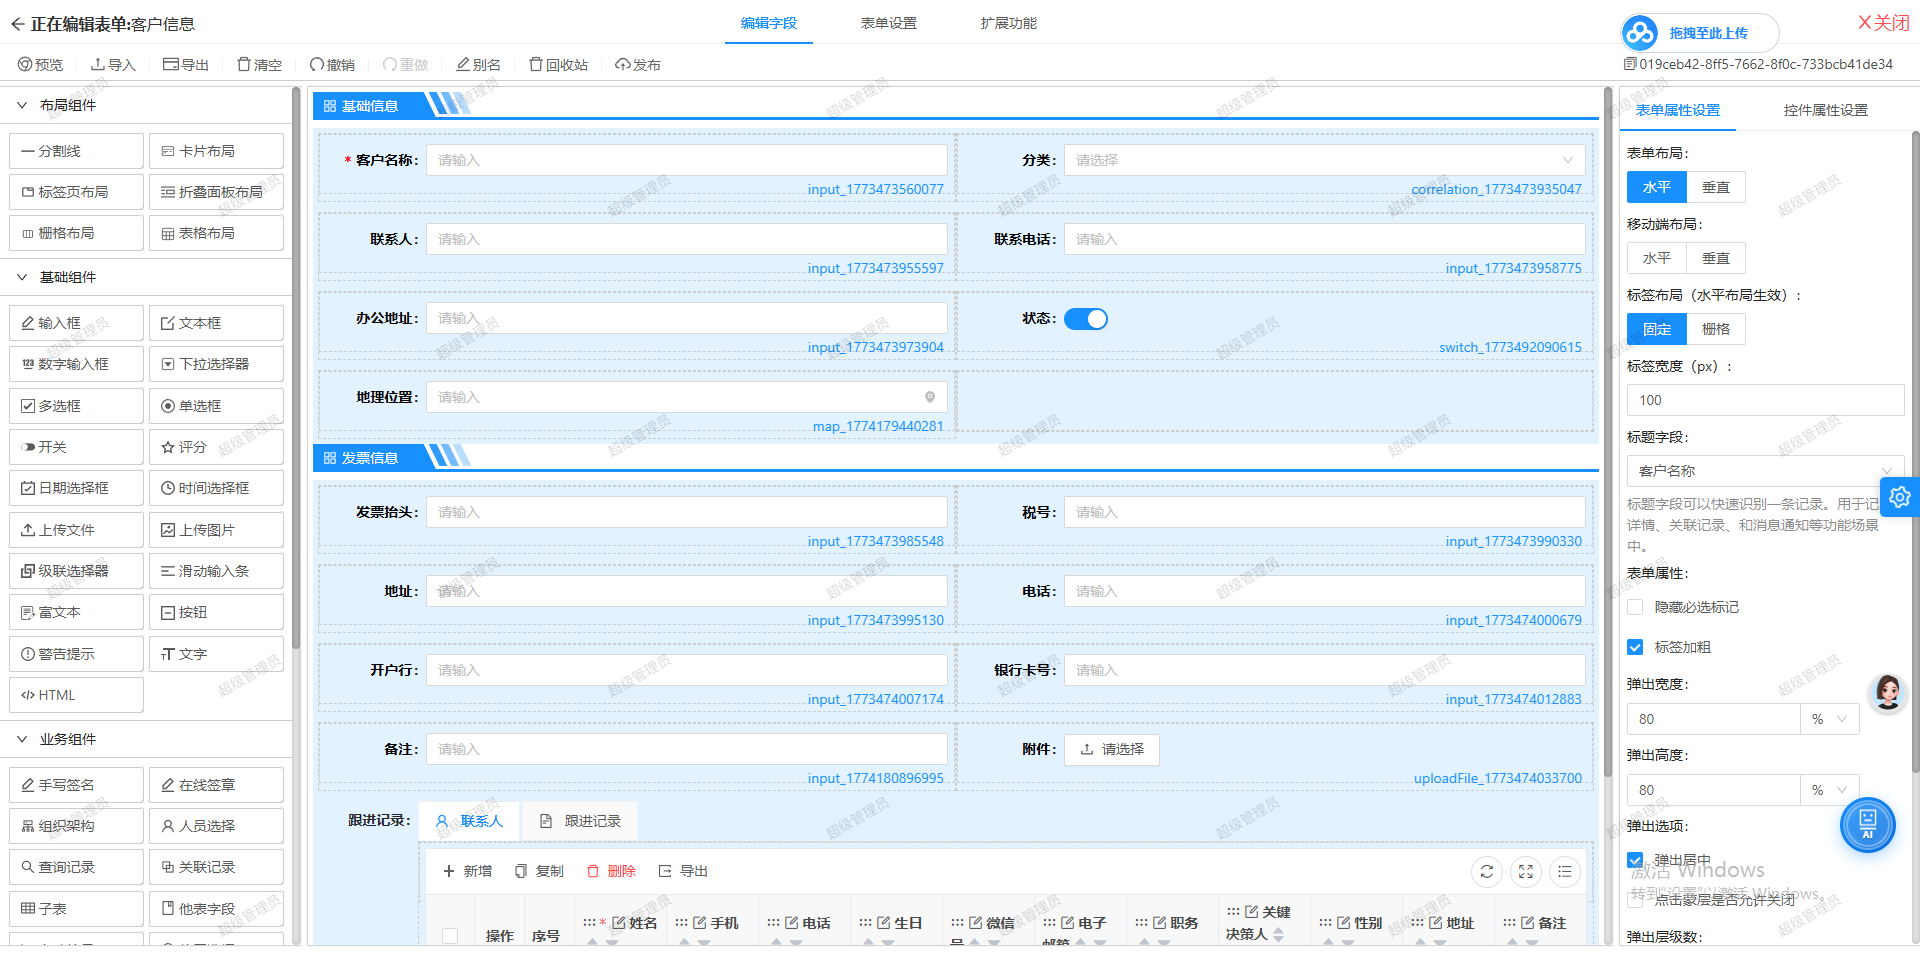Click the blue gear settings floating icon

[x=1900, y=497]
